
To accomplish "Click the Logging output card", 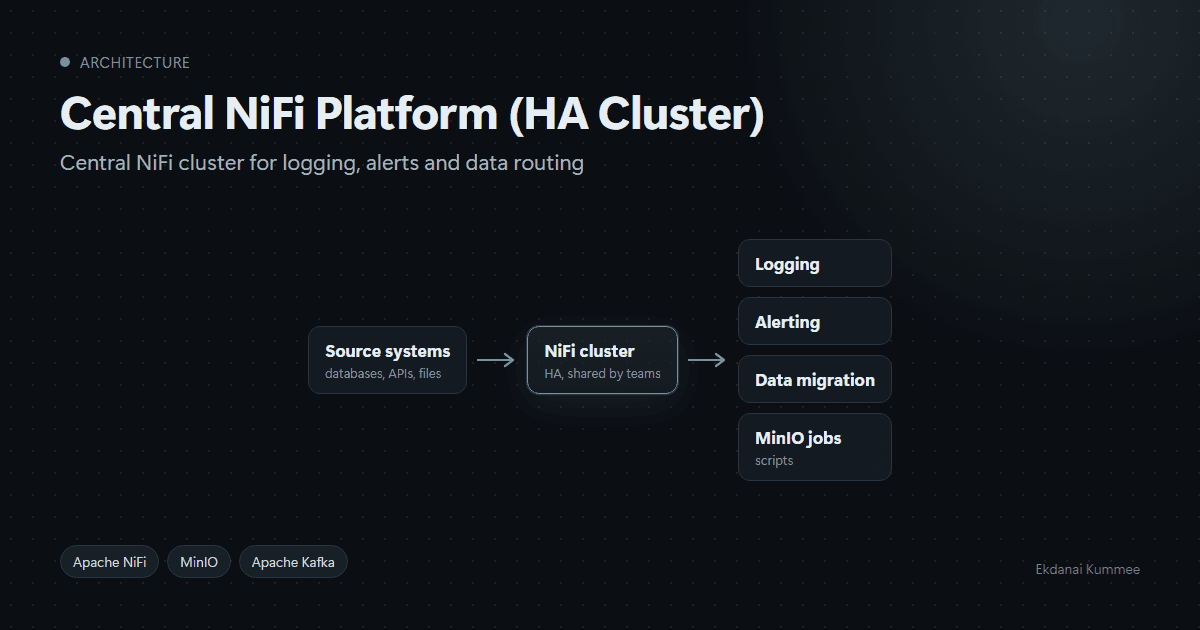I will click(814, 264).
